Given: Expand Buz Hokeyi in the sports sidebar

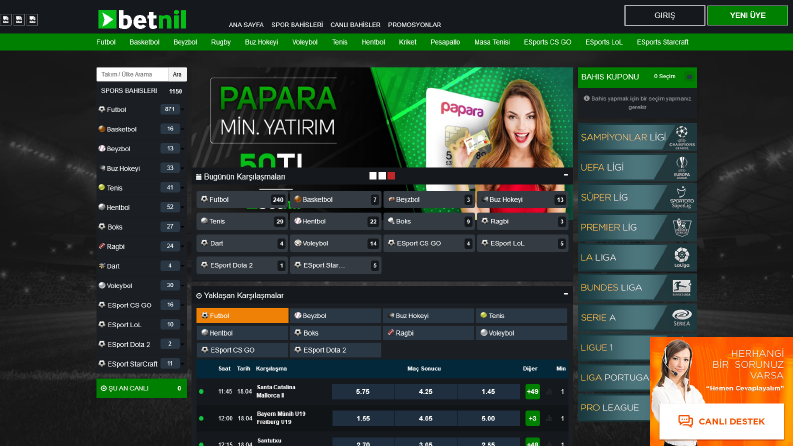Looking at the screenshot, I should (x=142, y=168).
